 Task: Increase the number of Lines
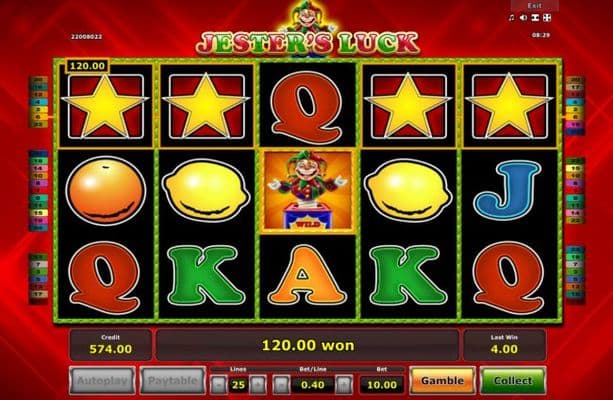click(x=257, y=385)
